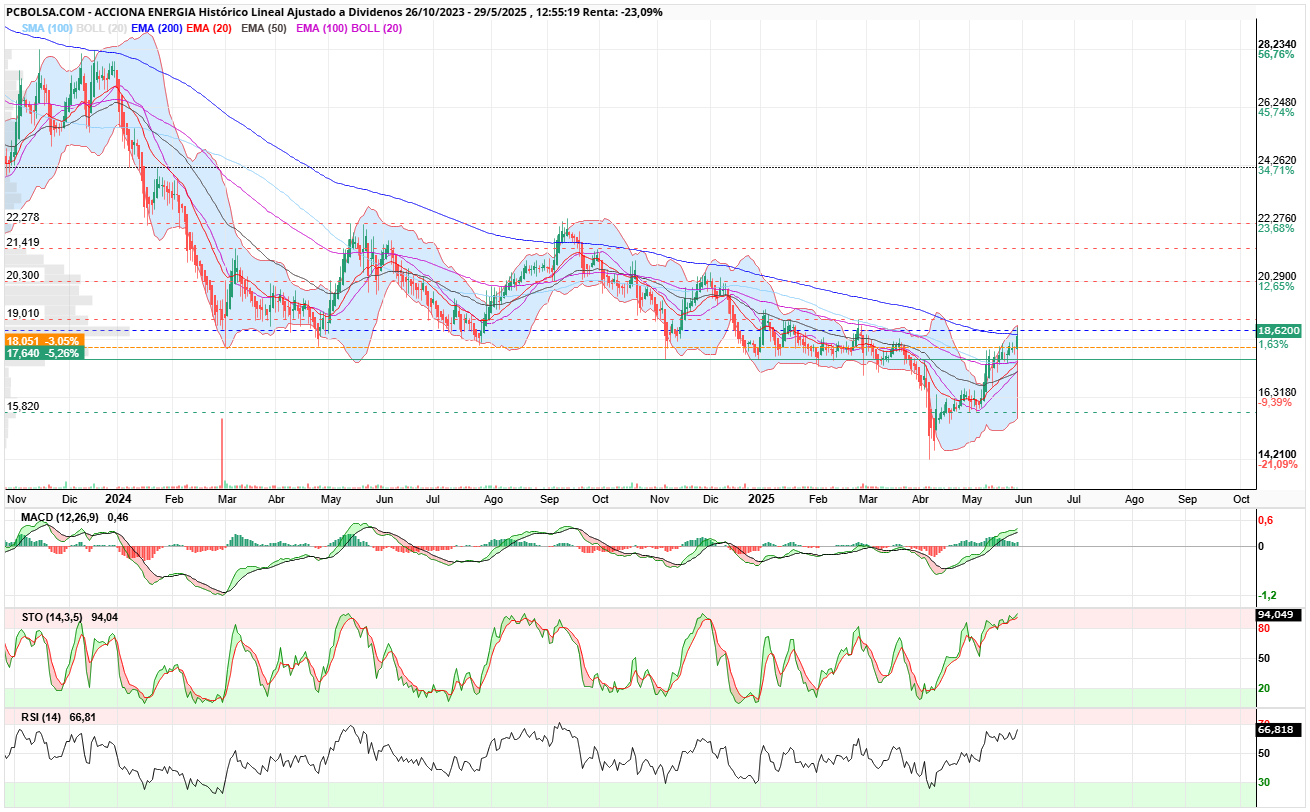
Task: Click the green 17,640 -5,26% tag
Action: (x=44, y=352)
